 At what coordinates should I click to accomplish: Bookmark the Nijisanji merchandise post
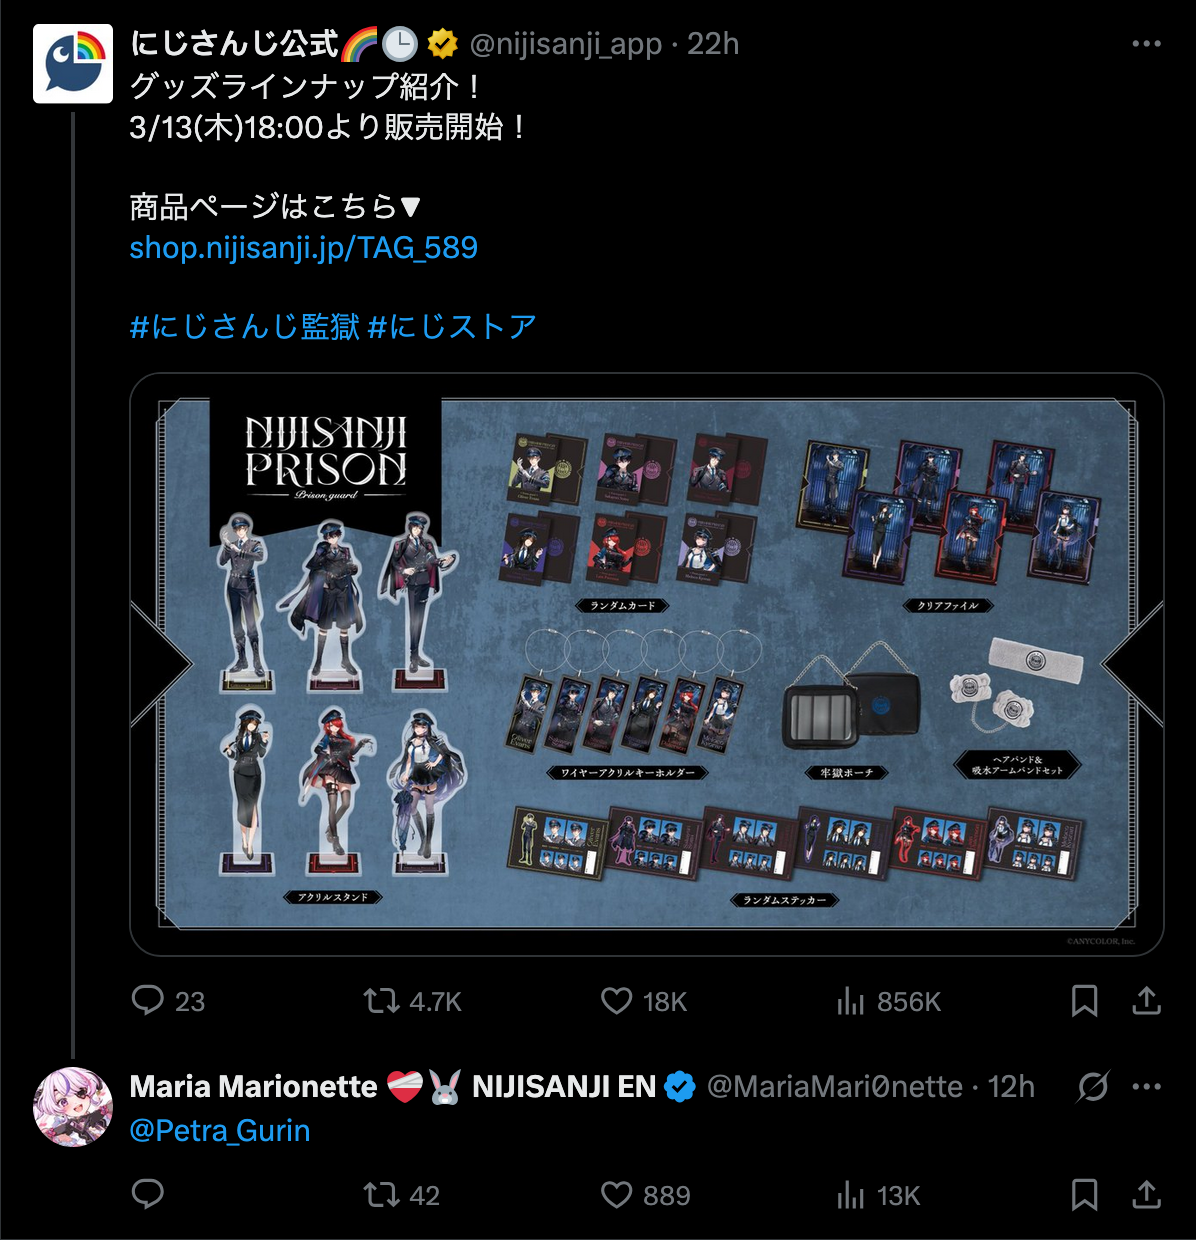(1085, 1001)
